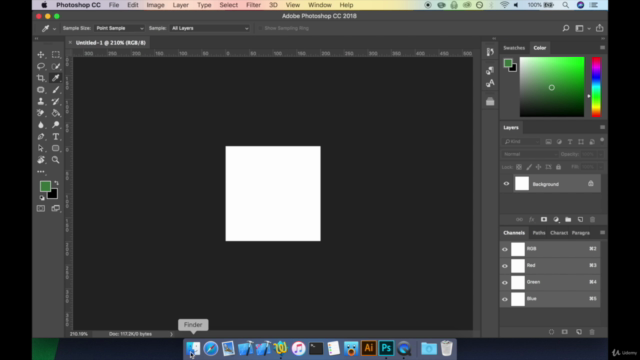640x360 pixels.
Task: Select the Dodge tool
Action: point(56,125)
